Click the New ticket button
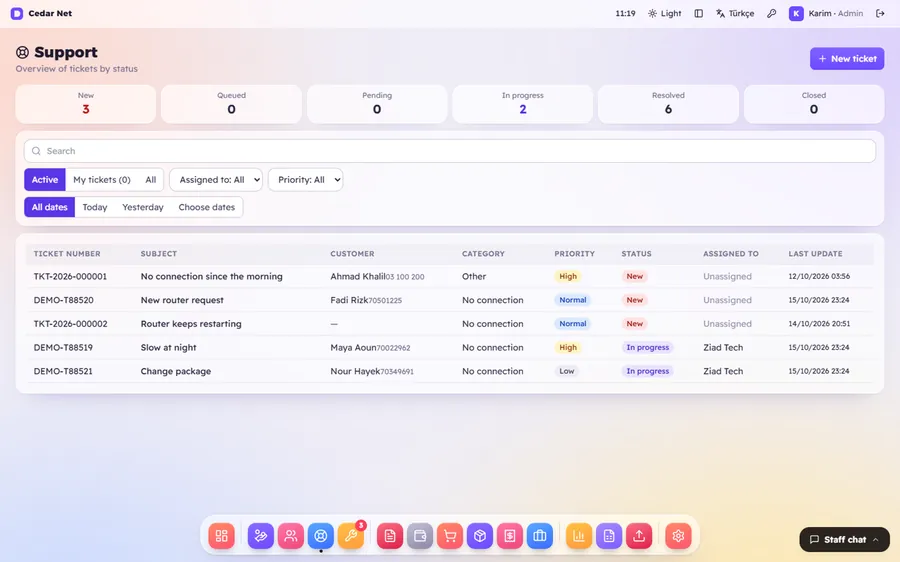900x562 pixels. pyautogui.click(x=847, y=59)
